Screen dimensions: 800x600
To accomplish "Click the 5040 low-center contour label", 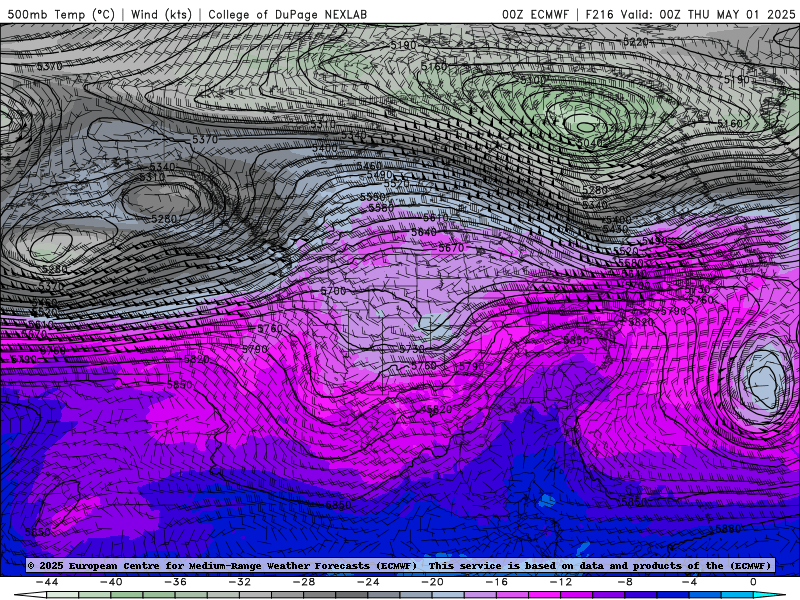I will (x=589, y=143).
